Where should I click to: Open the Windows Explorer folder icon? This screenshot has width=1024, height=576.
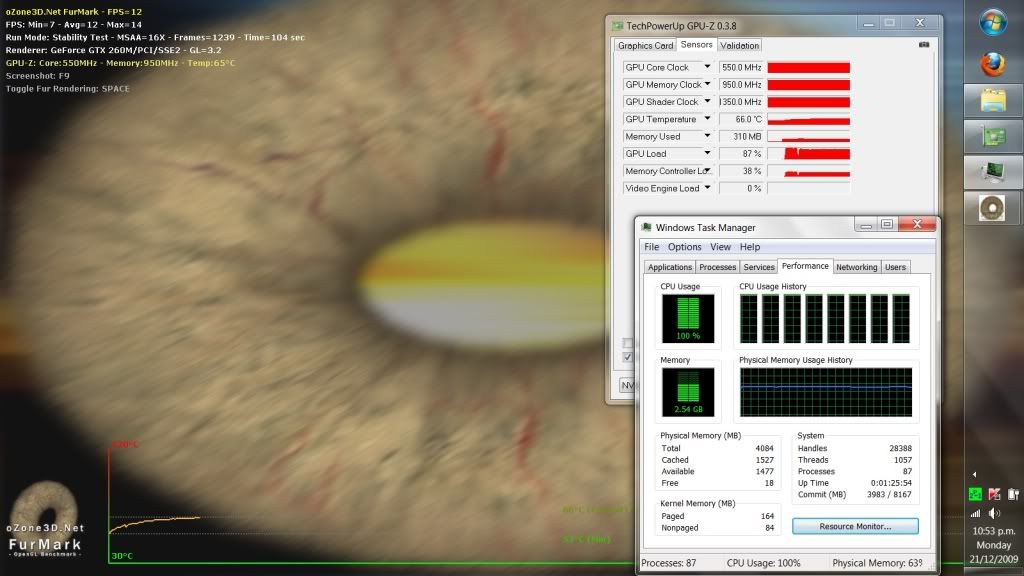tap(993, 101)
